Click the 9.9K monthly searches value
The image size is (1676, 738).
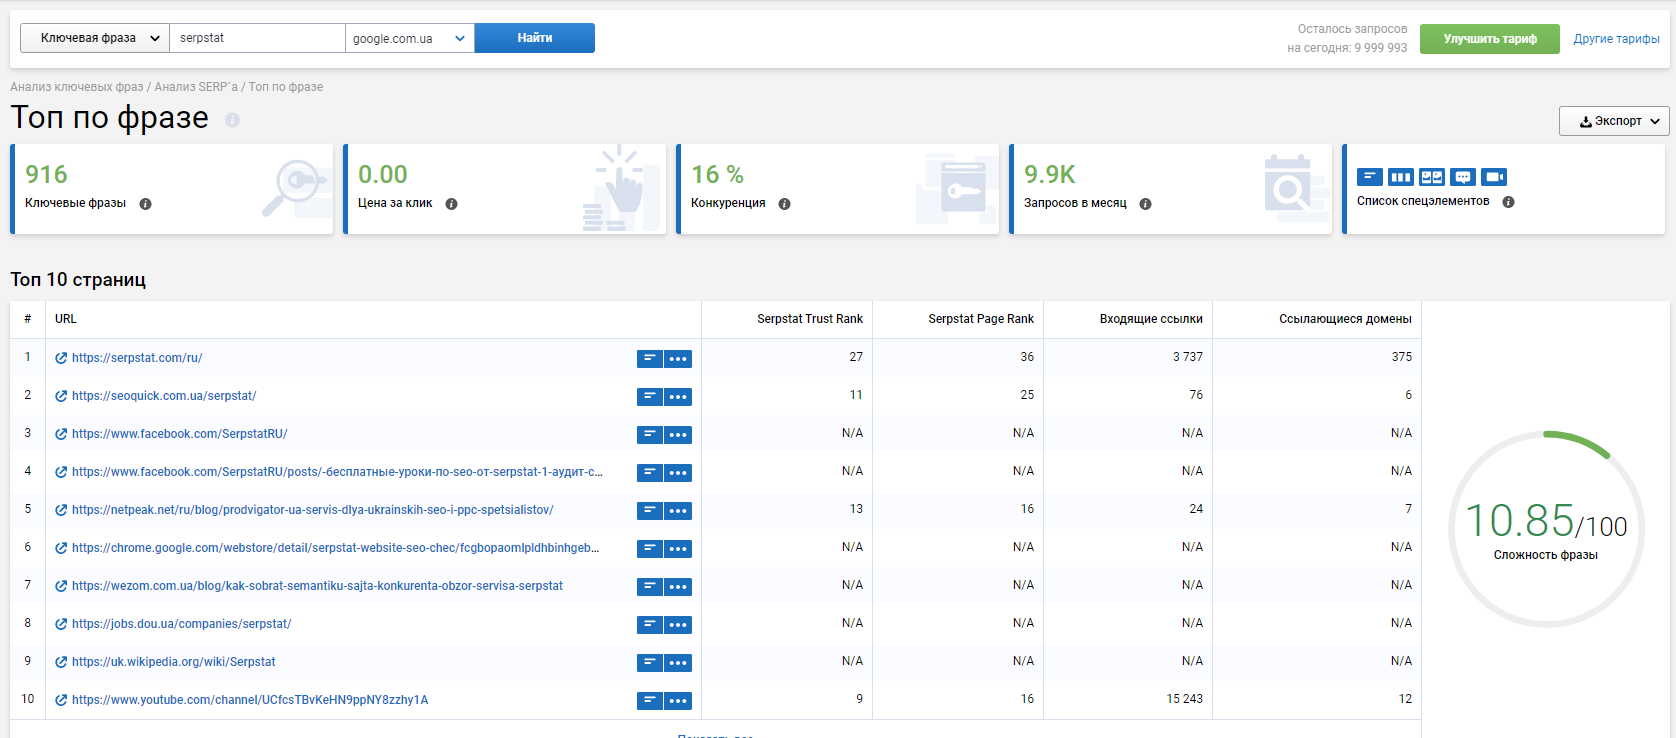click(1050, 175)
